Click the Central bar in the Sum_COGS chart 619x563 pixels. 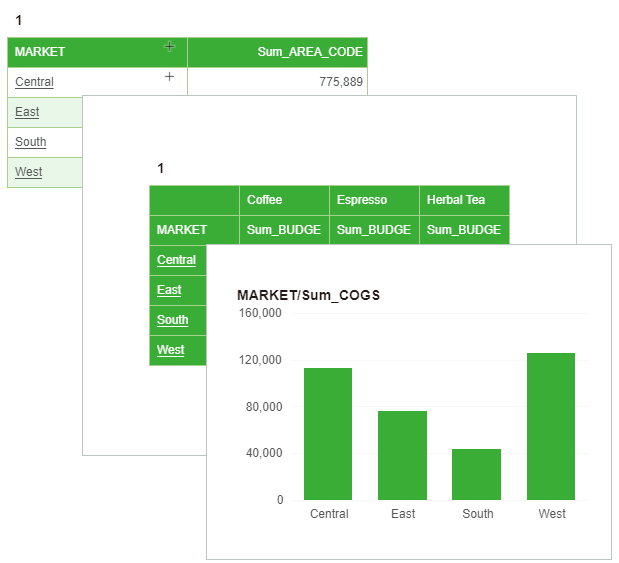coord(328,434)
